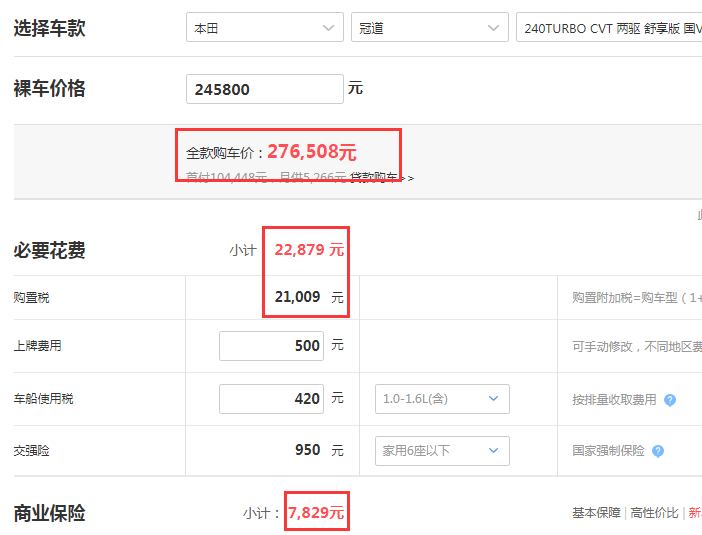Select the 基本保障 insurance plan
702x535 pixels.
596,513
